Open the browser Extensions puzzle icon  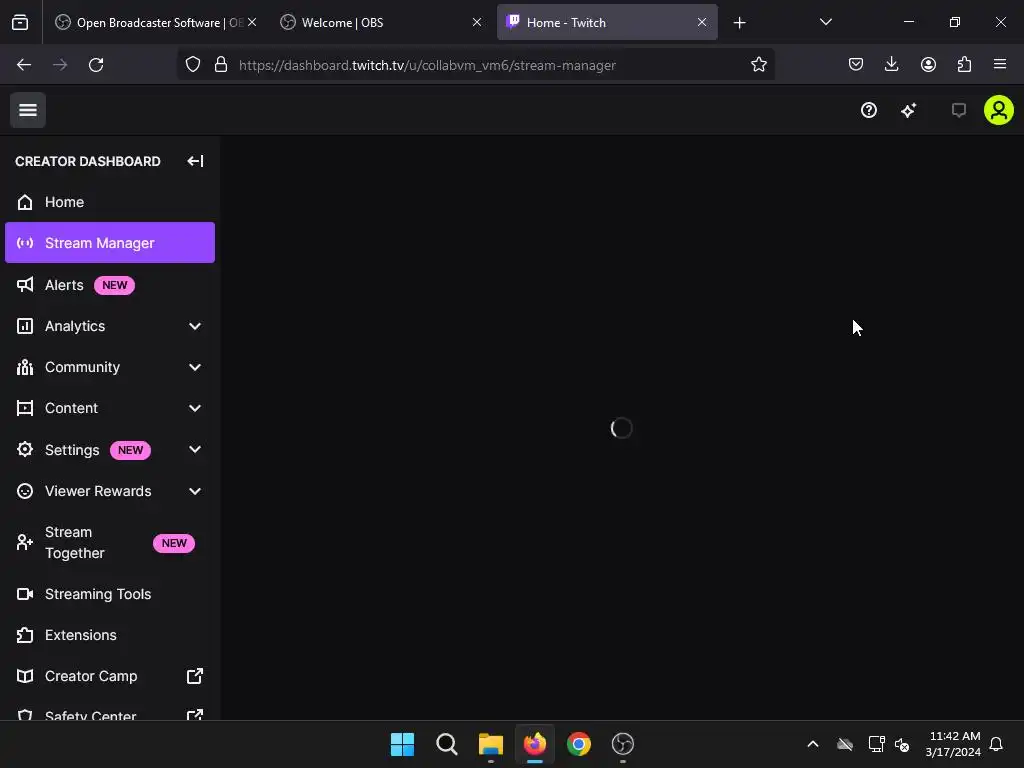(964, 64)
